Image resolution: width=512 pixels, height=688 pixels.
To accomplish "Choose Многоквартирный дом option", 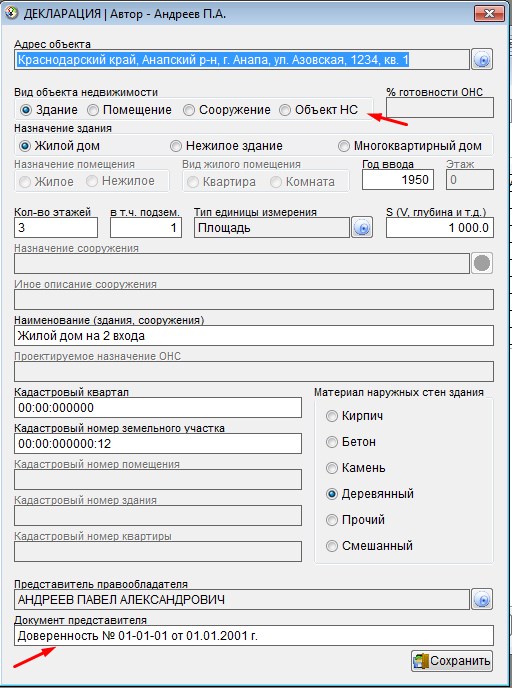I will click(410, 146).
